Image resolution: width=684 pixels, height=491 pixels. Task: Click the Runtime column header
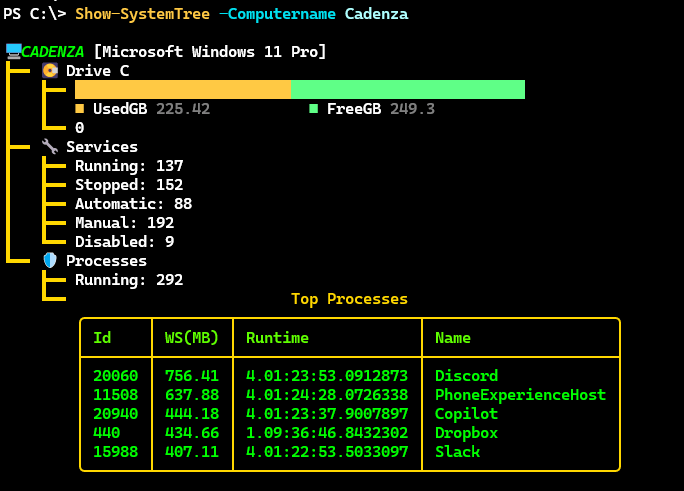(x=277, y=338)
